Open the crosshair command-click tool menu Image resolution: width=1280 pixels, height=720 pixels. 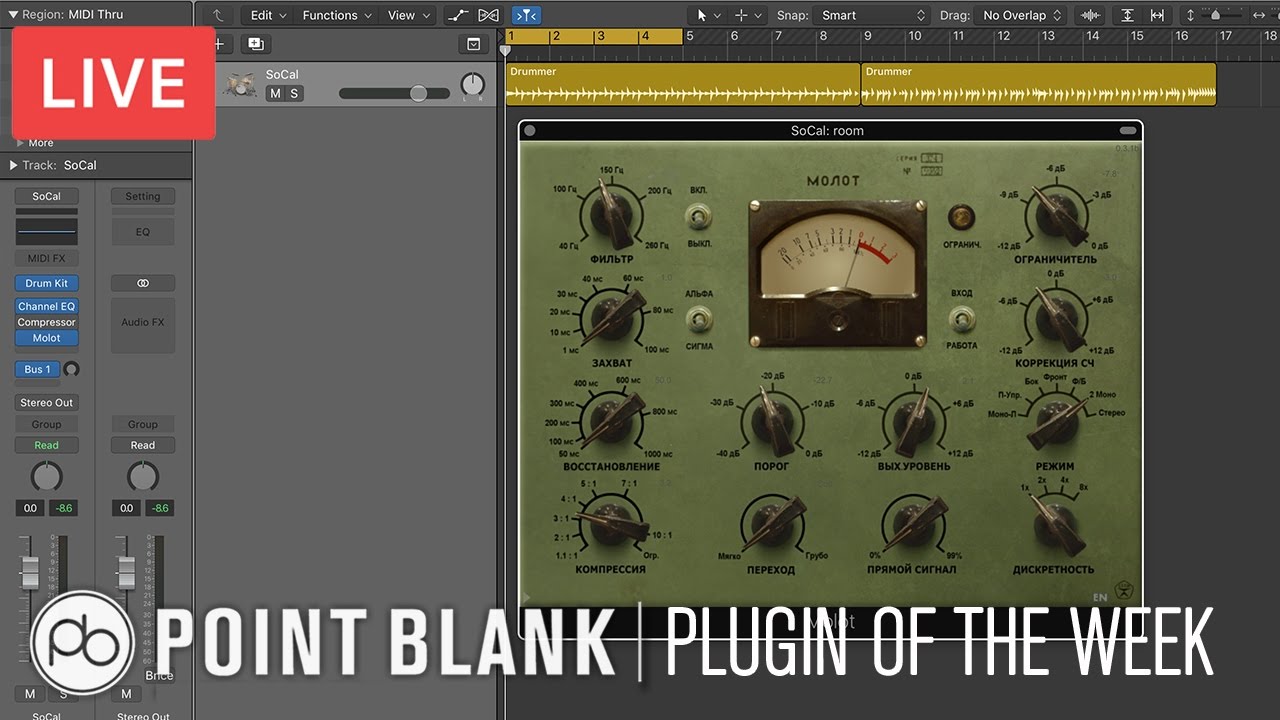(x=749, y=15)
